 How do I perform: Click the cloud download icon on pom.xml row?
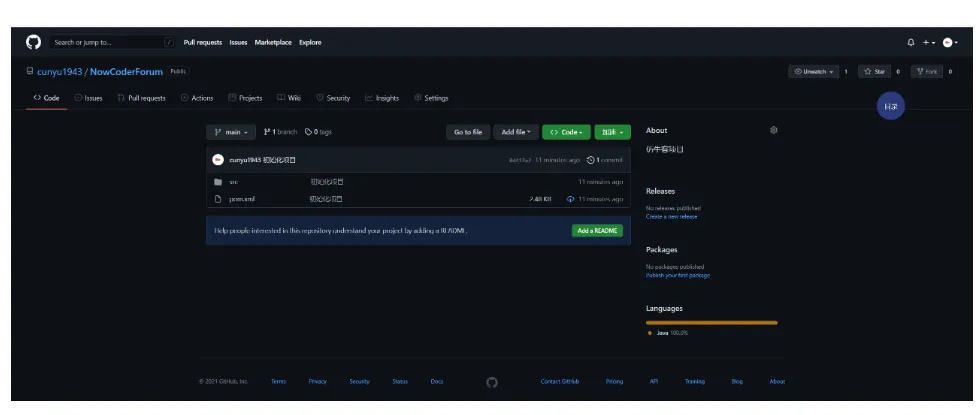pos(570,199)
